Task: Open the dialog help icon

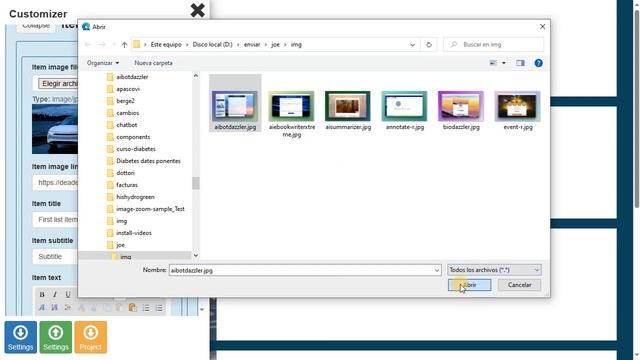Action: click(538, 63)
